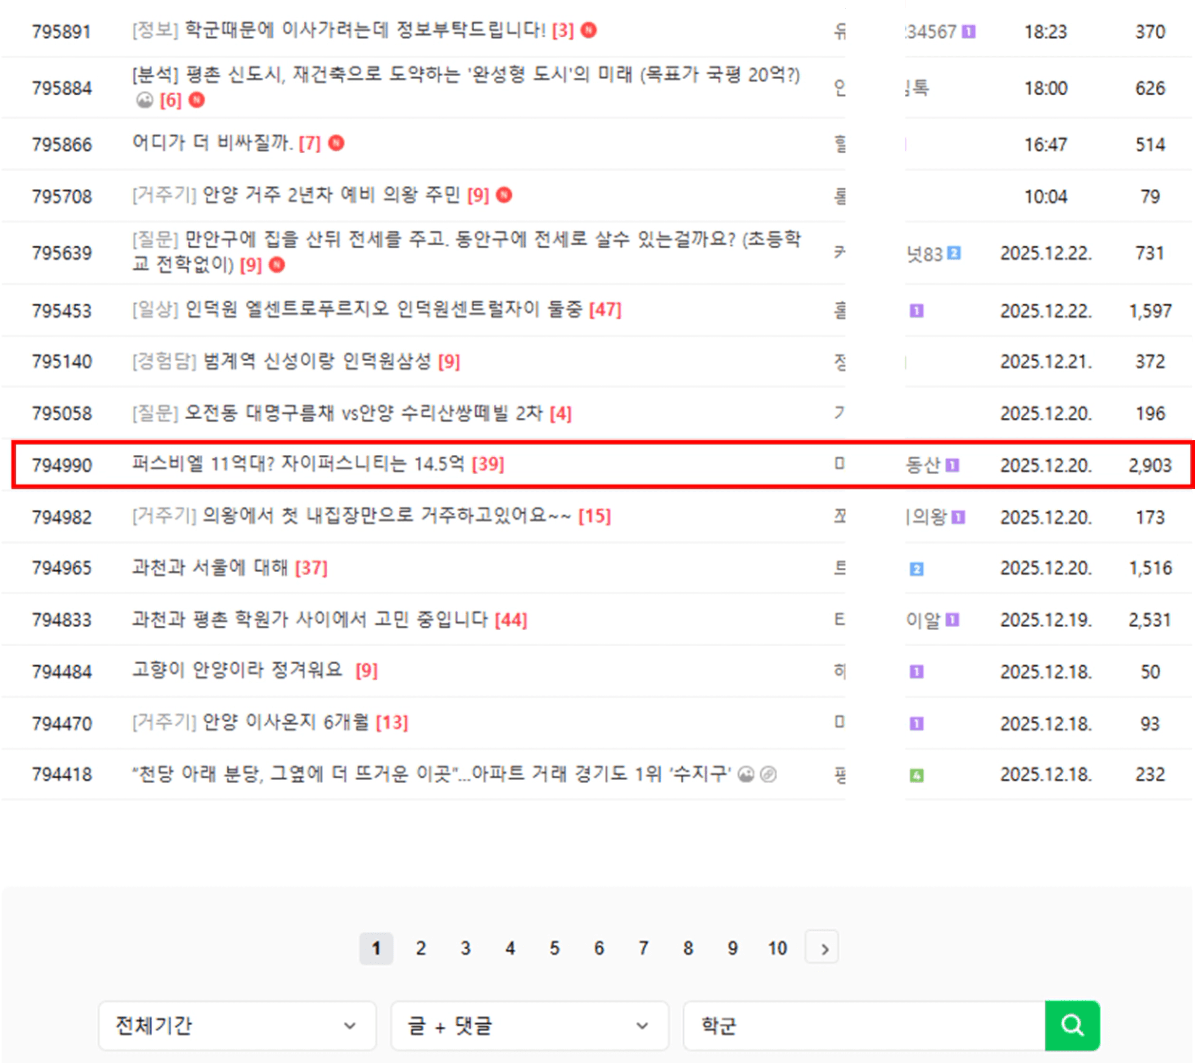Click the [44] comment count link

click(x=511, y=620)
